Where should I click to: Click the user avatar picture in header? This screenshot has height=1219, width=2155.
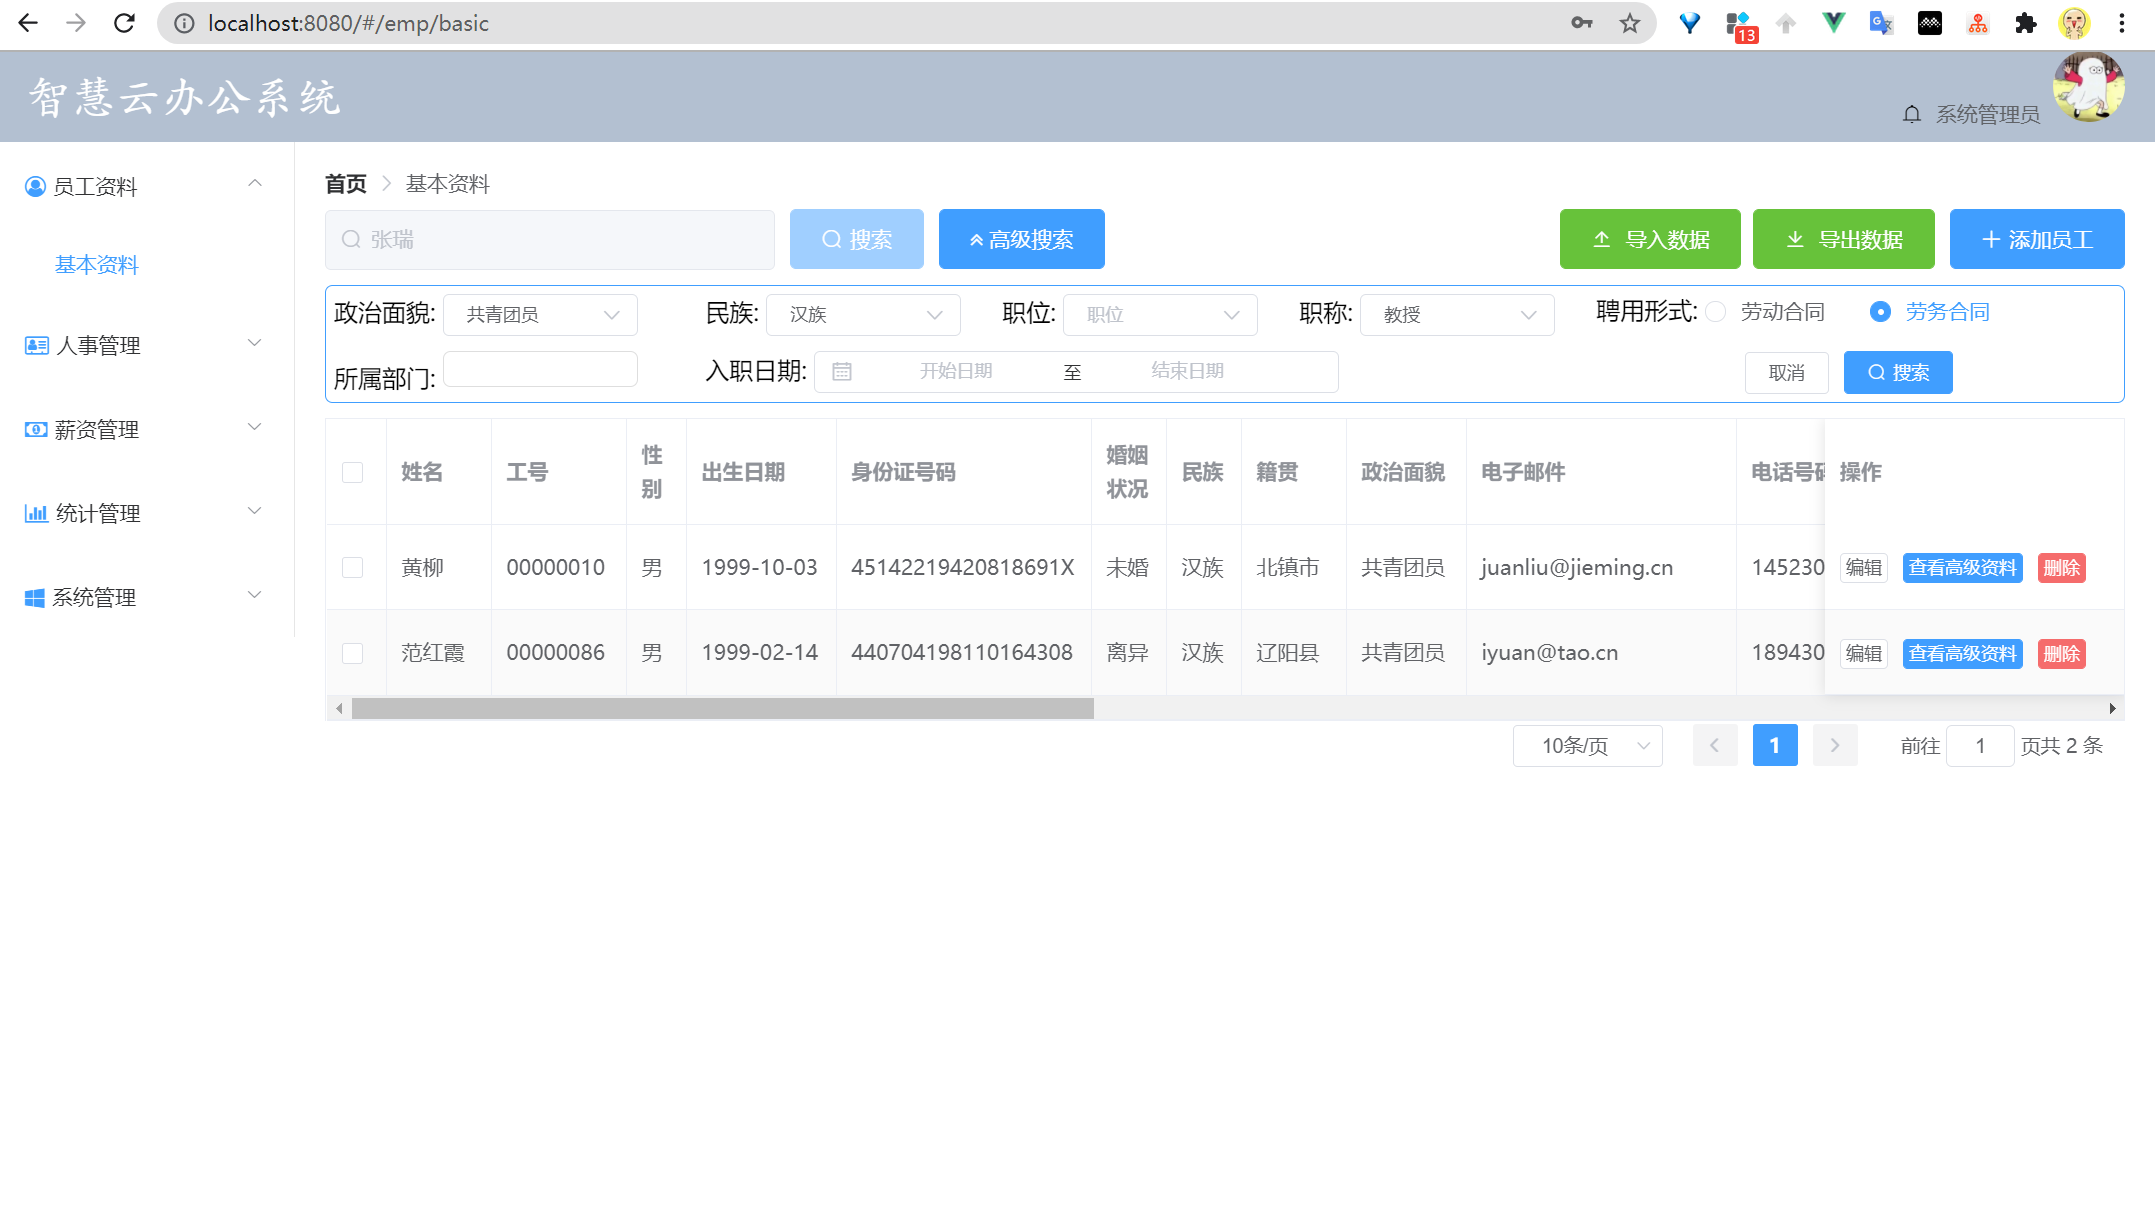[2088, 87]
